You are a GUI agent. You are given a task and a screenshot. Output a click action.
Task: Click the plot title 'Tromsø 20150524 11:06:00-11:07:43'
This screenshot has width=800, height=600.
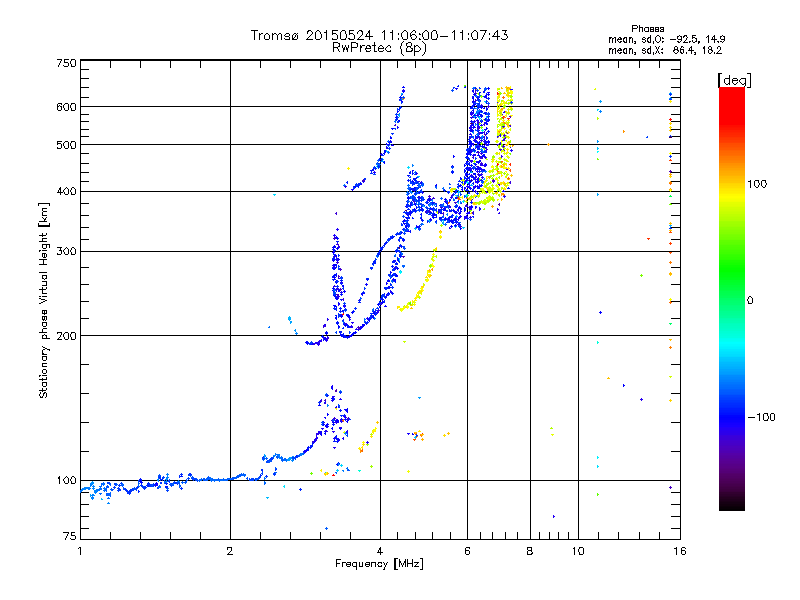click(x=379, y=35)
